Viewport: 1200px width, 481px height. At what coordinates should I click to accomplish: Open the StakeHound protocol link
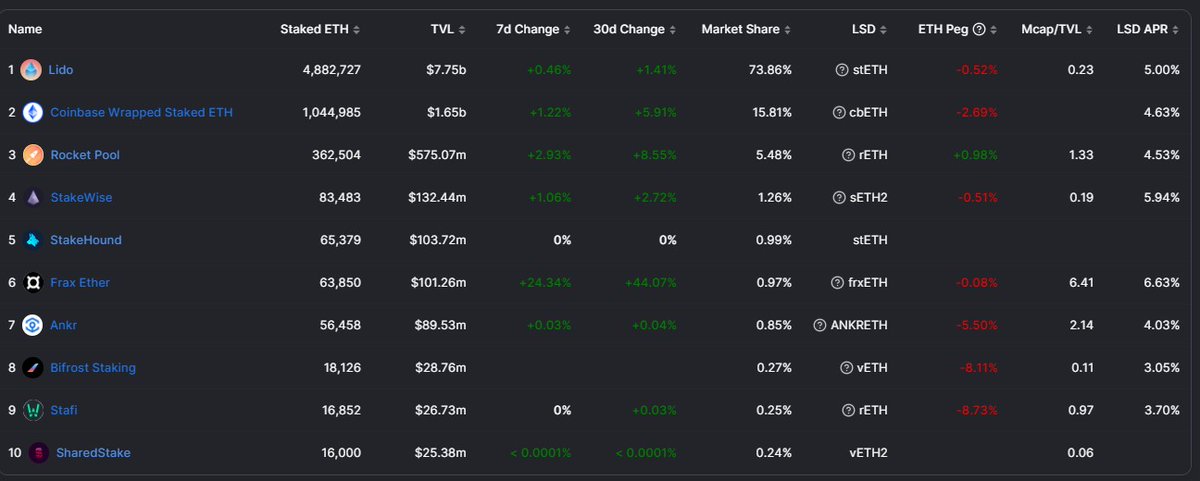[86, 240]
